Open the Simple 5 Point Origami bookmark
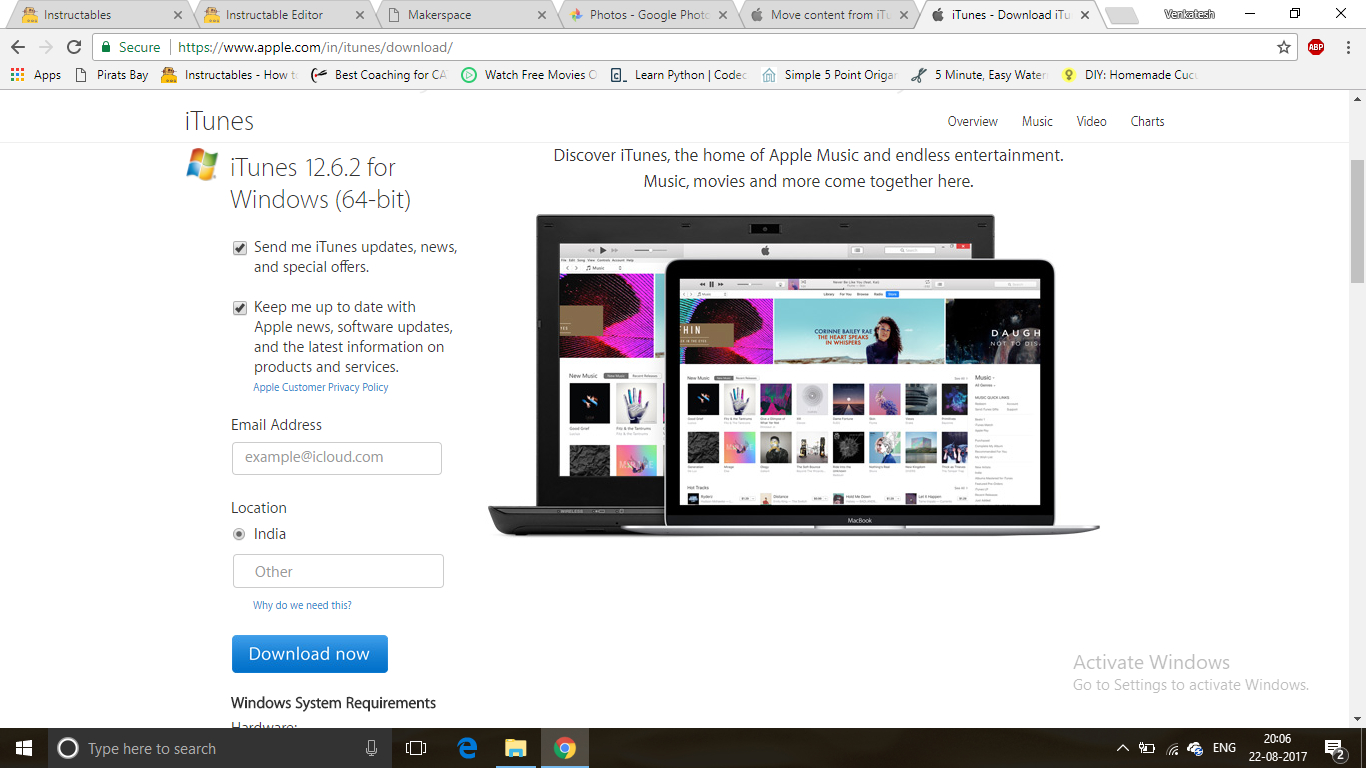 click(829, 75)
